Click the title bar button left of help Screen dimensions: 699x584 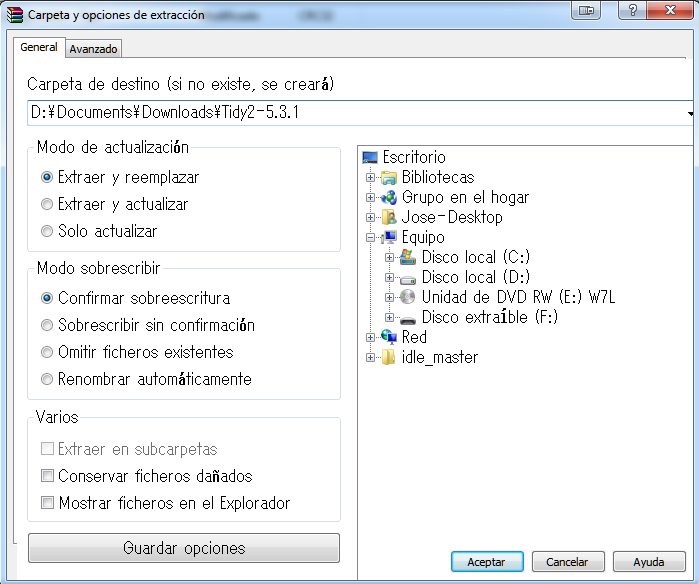pyautogui.click(x=586, y=10)
